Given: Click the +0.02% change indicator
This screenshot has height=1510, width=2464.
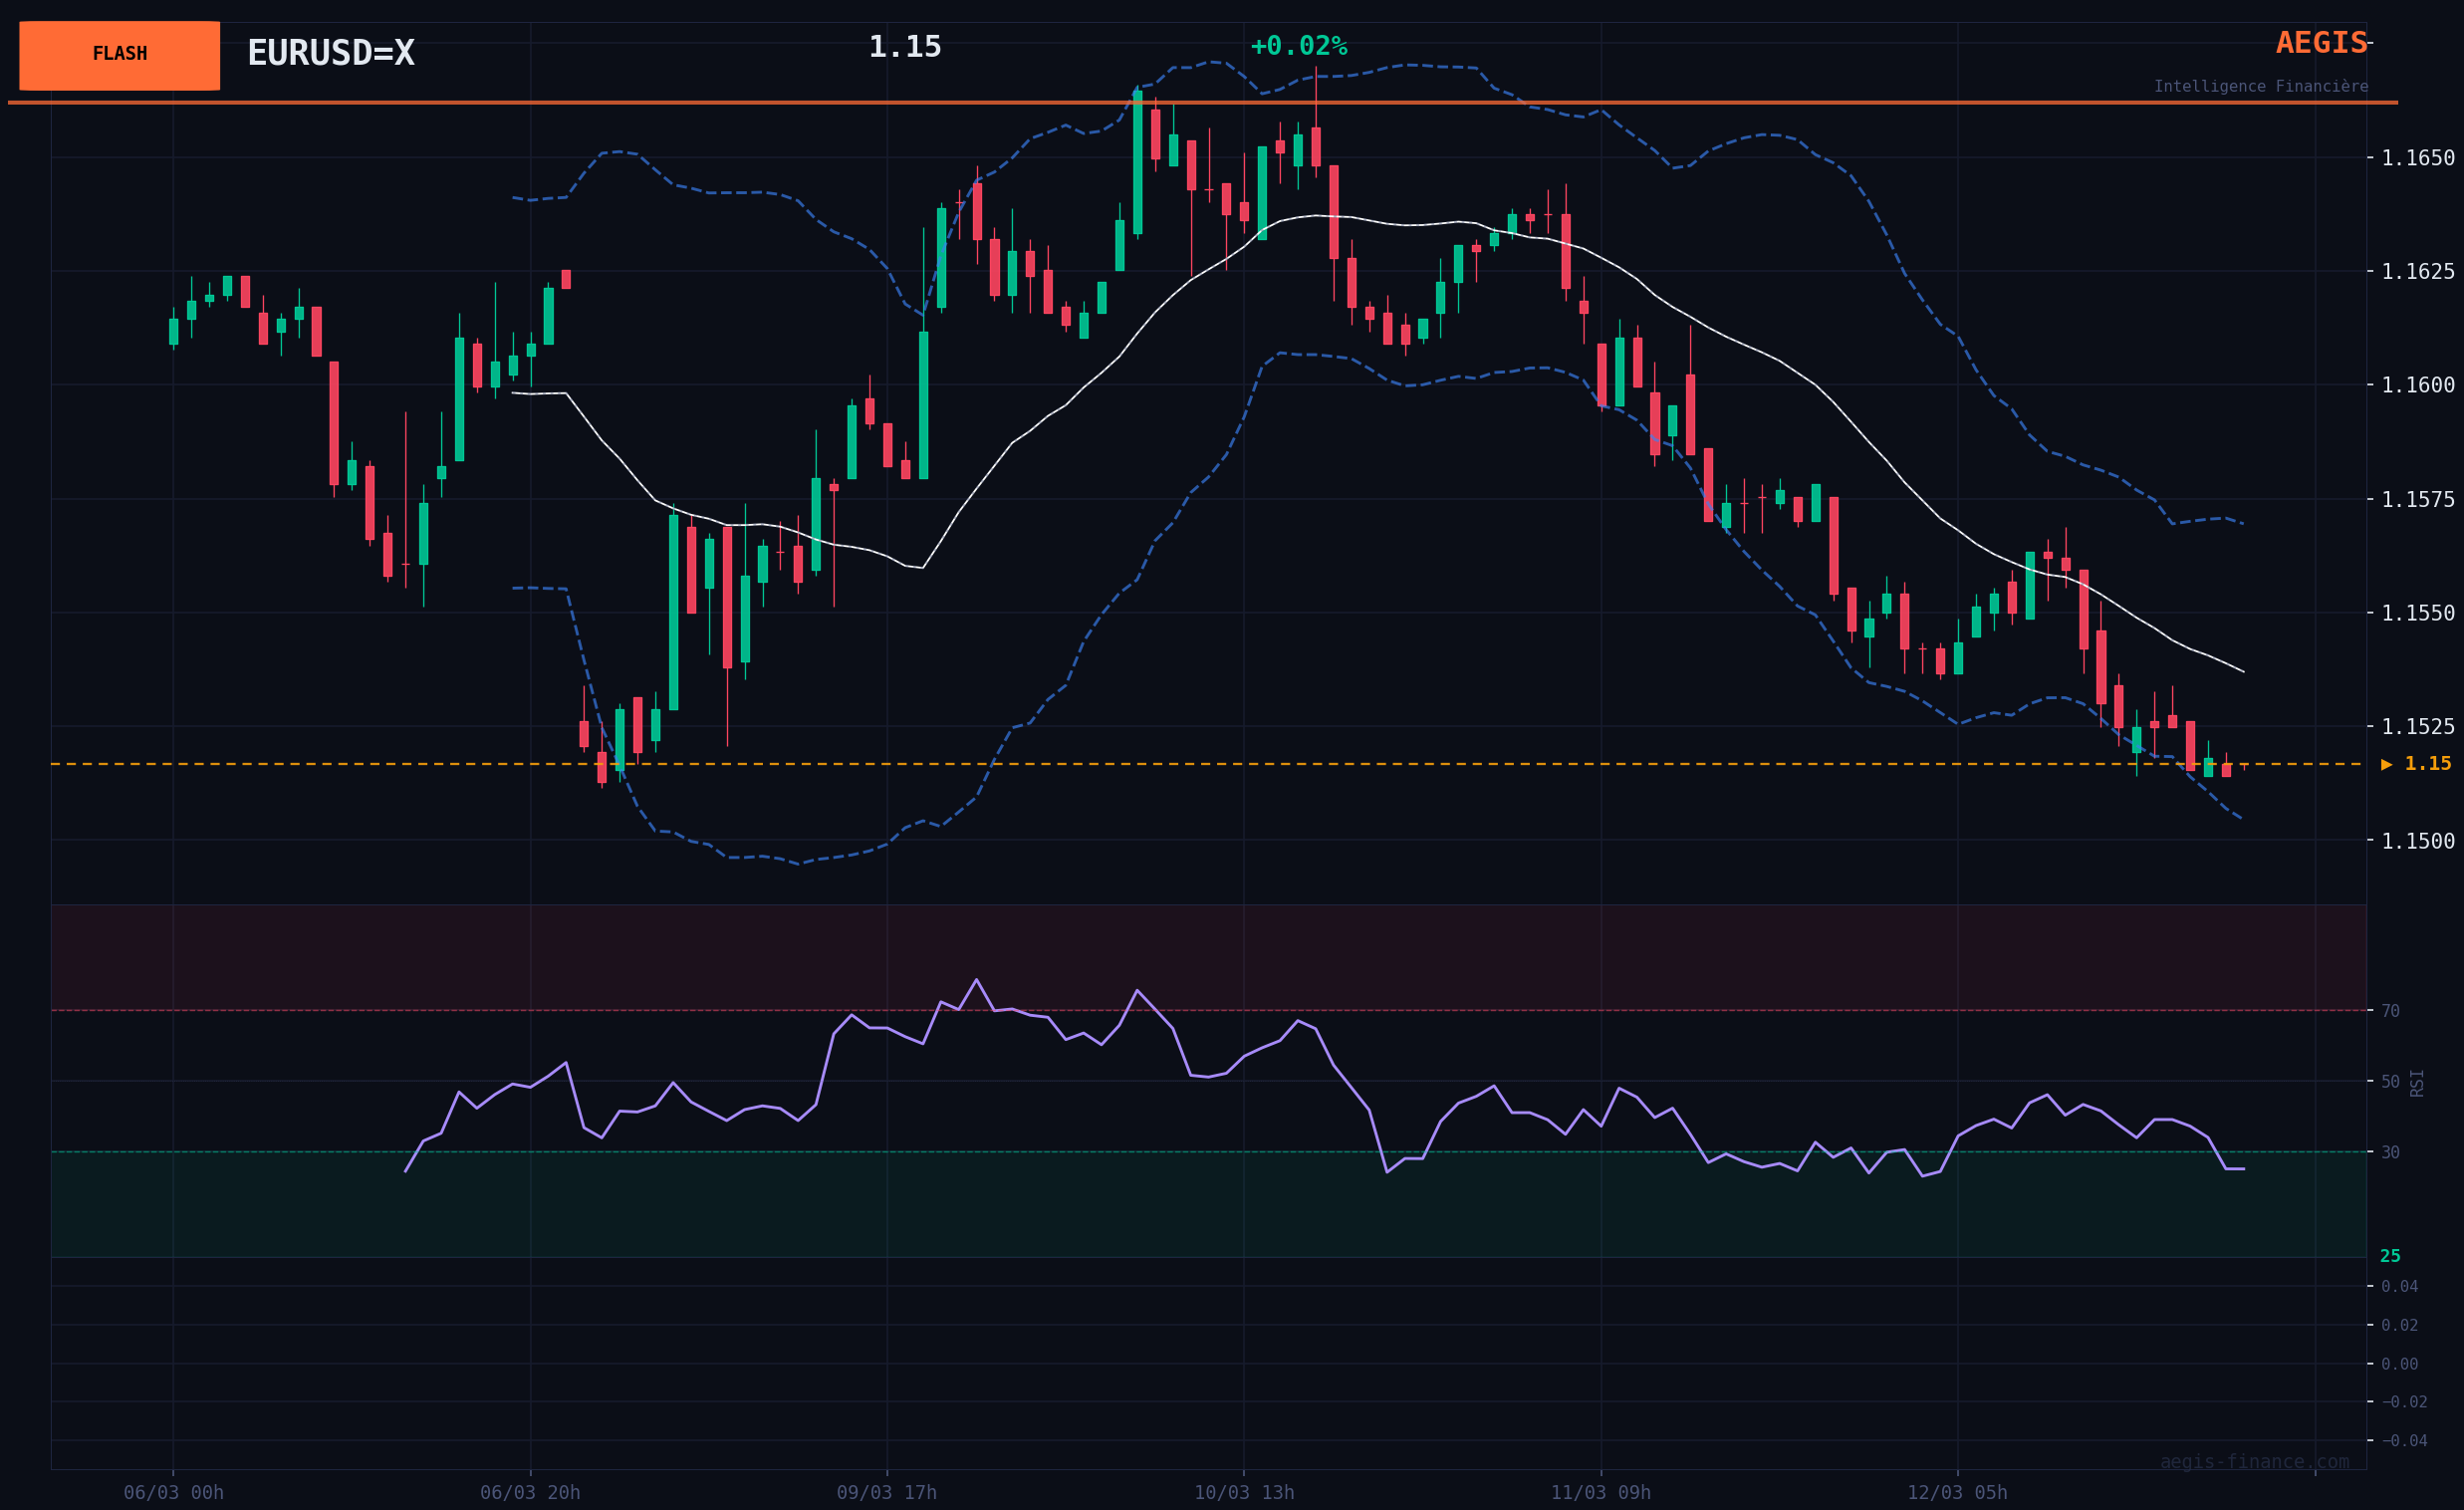Looking at the screenshot, I should tap(1298, 46).
